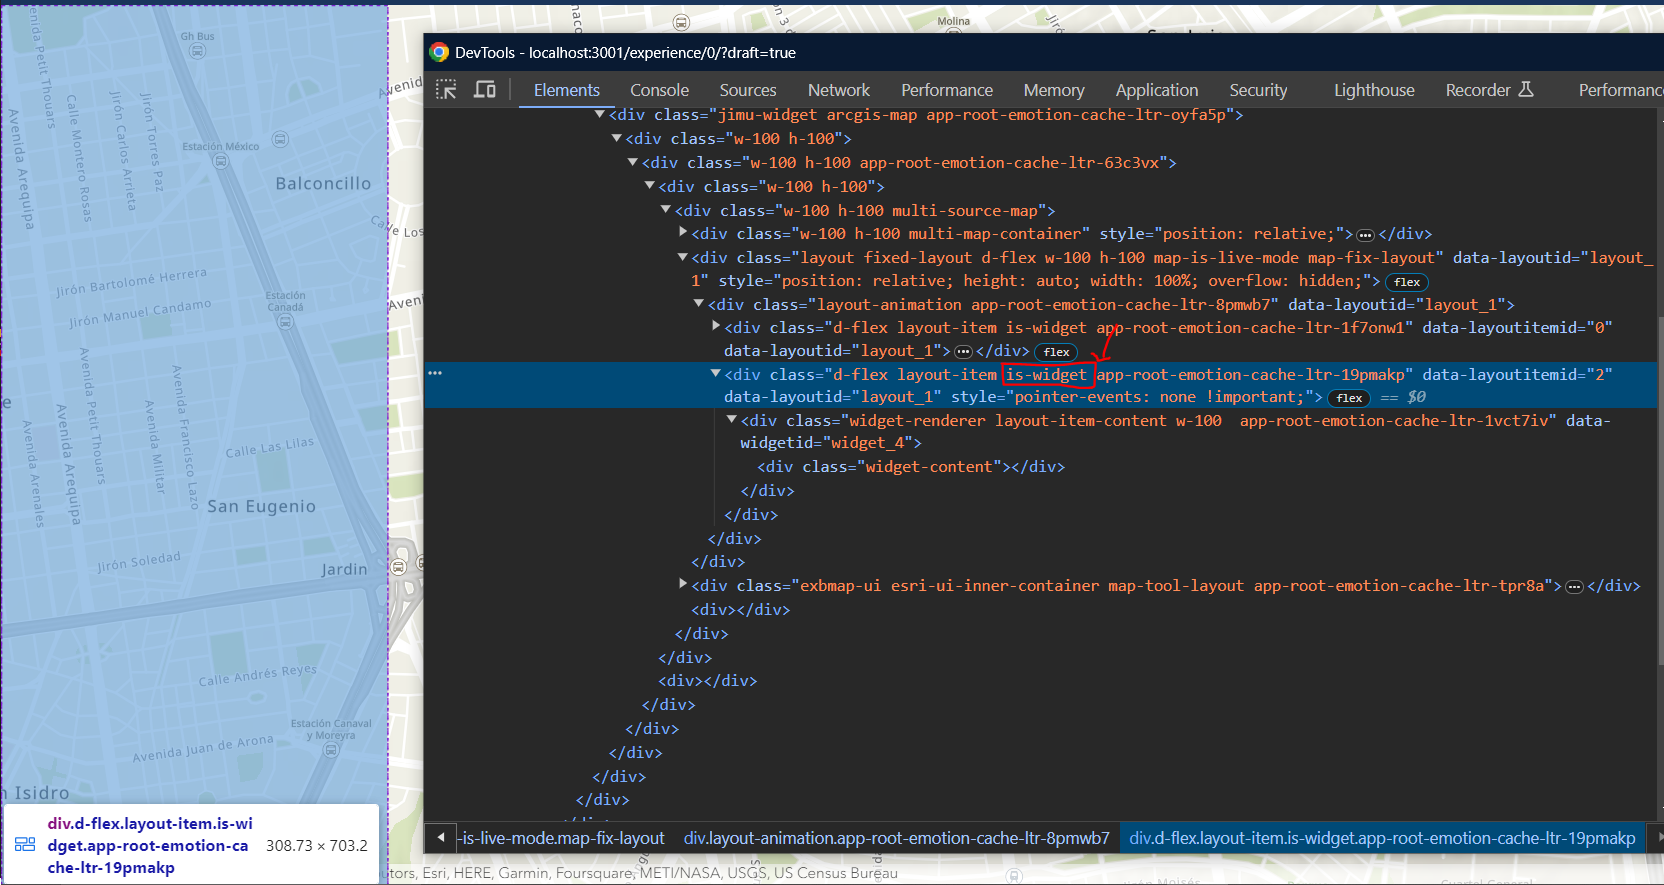The height and width of the screenshot is (885, 1664).
Task: Click ellipsis badge in exbmap-ui div
Action: (x=1574, y=587)
